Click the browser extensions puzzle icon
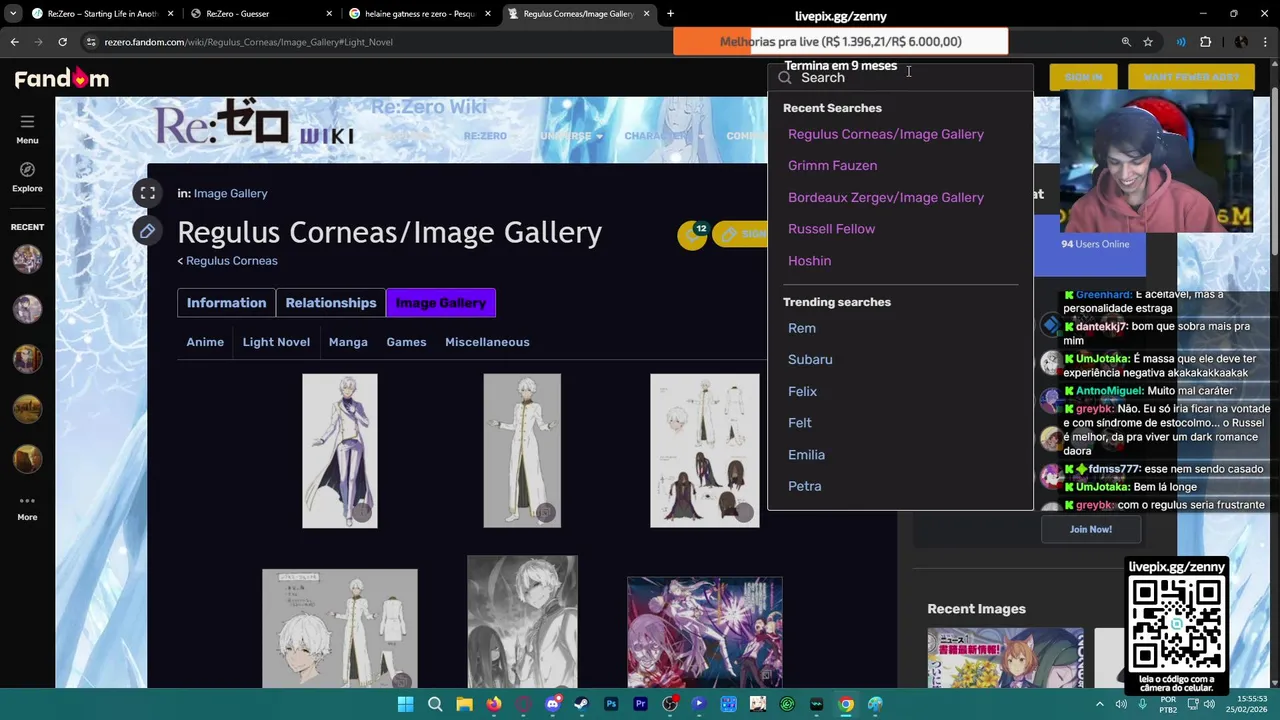 tap(1205, 42)
